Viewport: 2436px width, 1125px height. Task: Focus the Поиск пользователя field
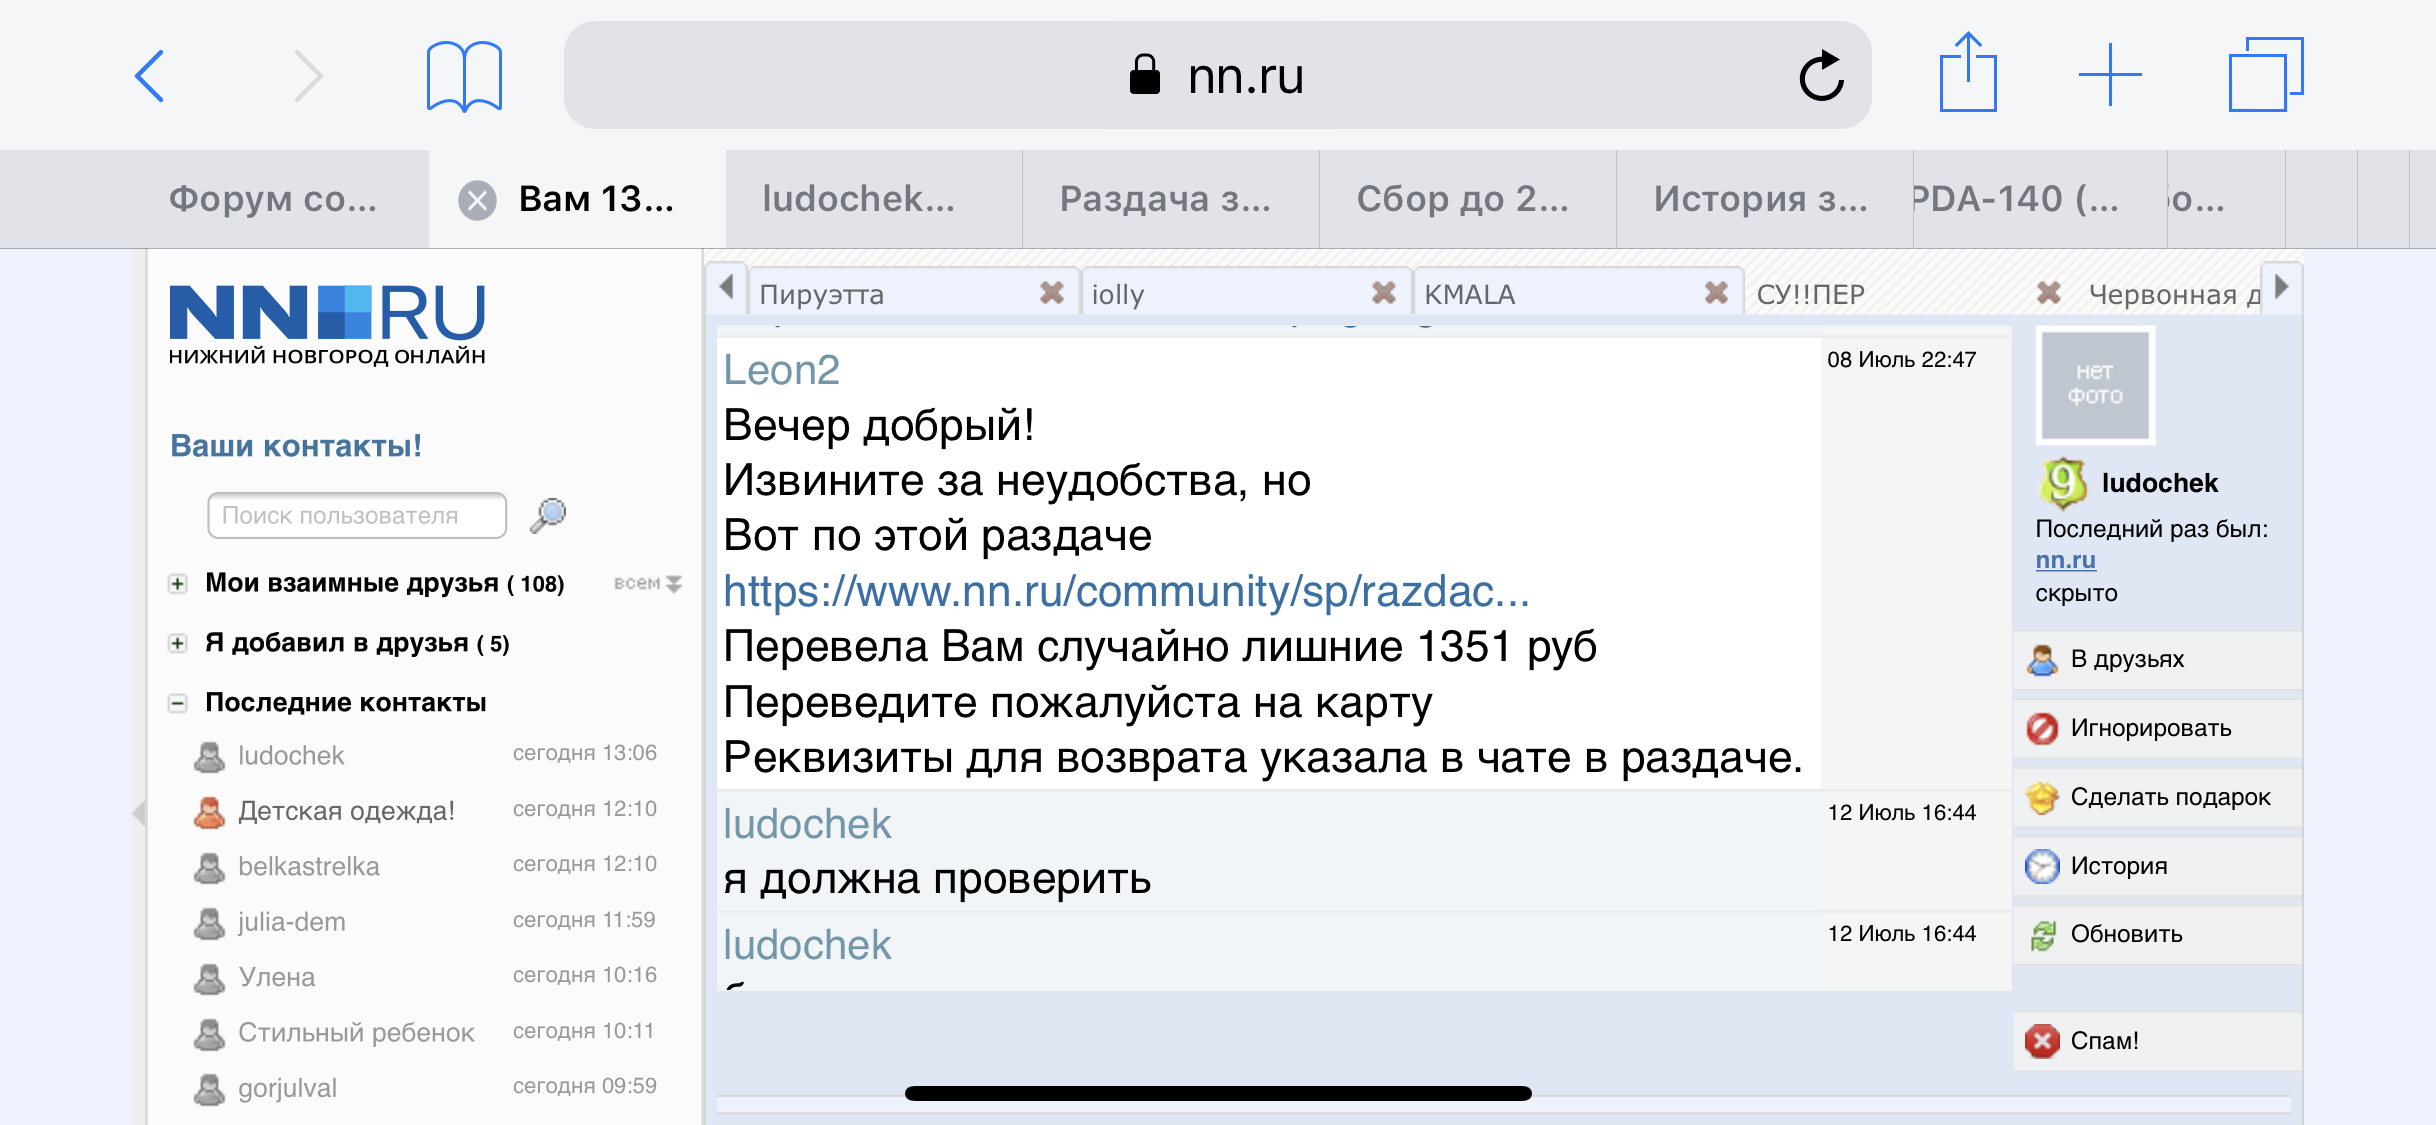point(356,515)
